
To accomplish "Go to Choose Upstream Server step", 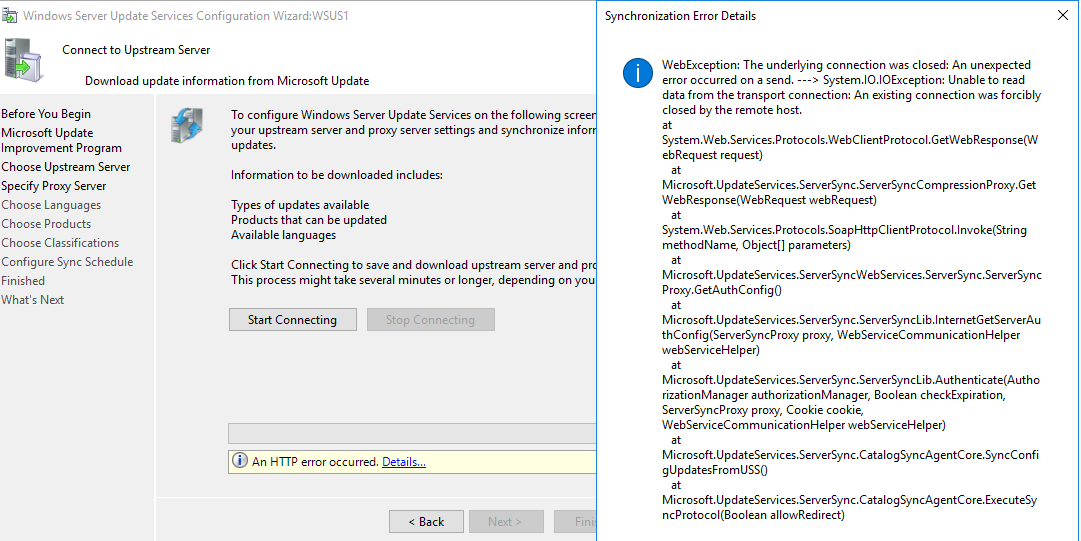I will [x=65, y=167].
